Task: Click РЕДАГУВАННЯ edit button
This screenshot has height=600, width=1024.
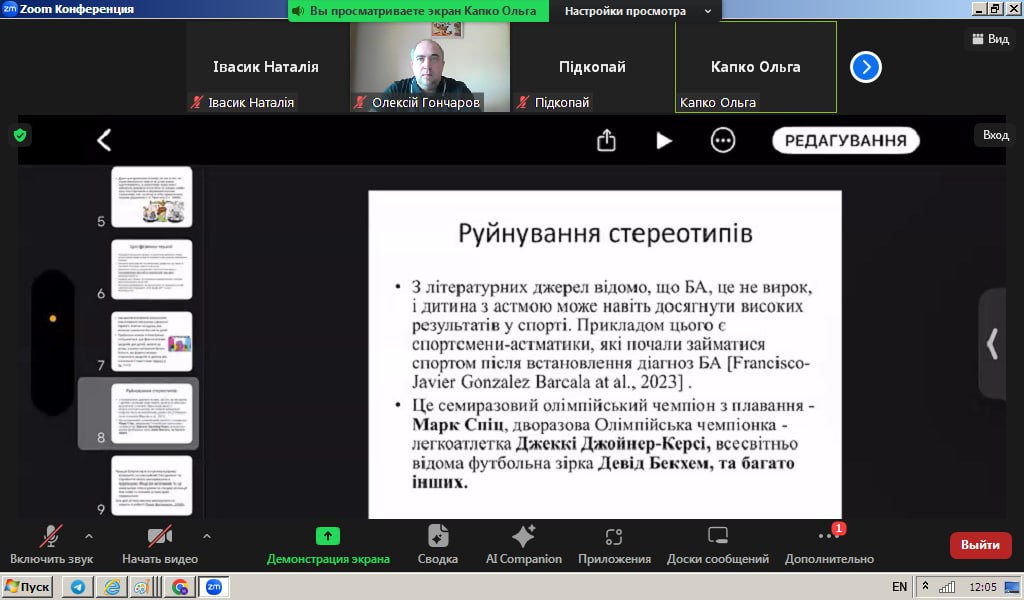Action: click(846, 140)
